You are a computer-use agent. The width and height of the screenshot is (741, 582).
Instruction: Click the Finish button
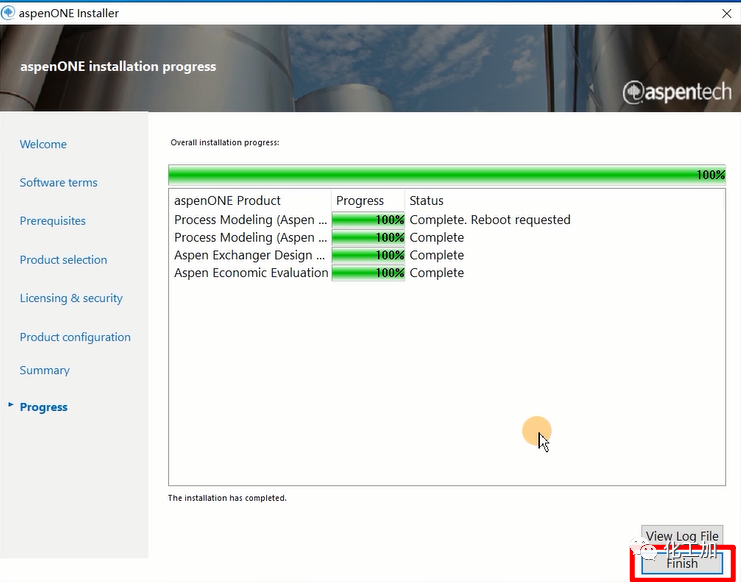[x=682, y=563]
